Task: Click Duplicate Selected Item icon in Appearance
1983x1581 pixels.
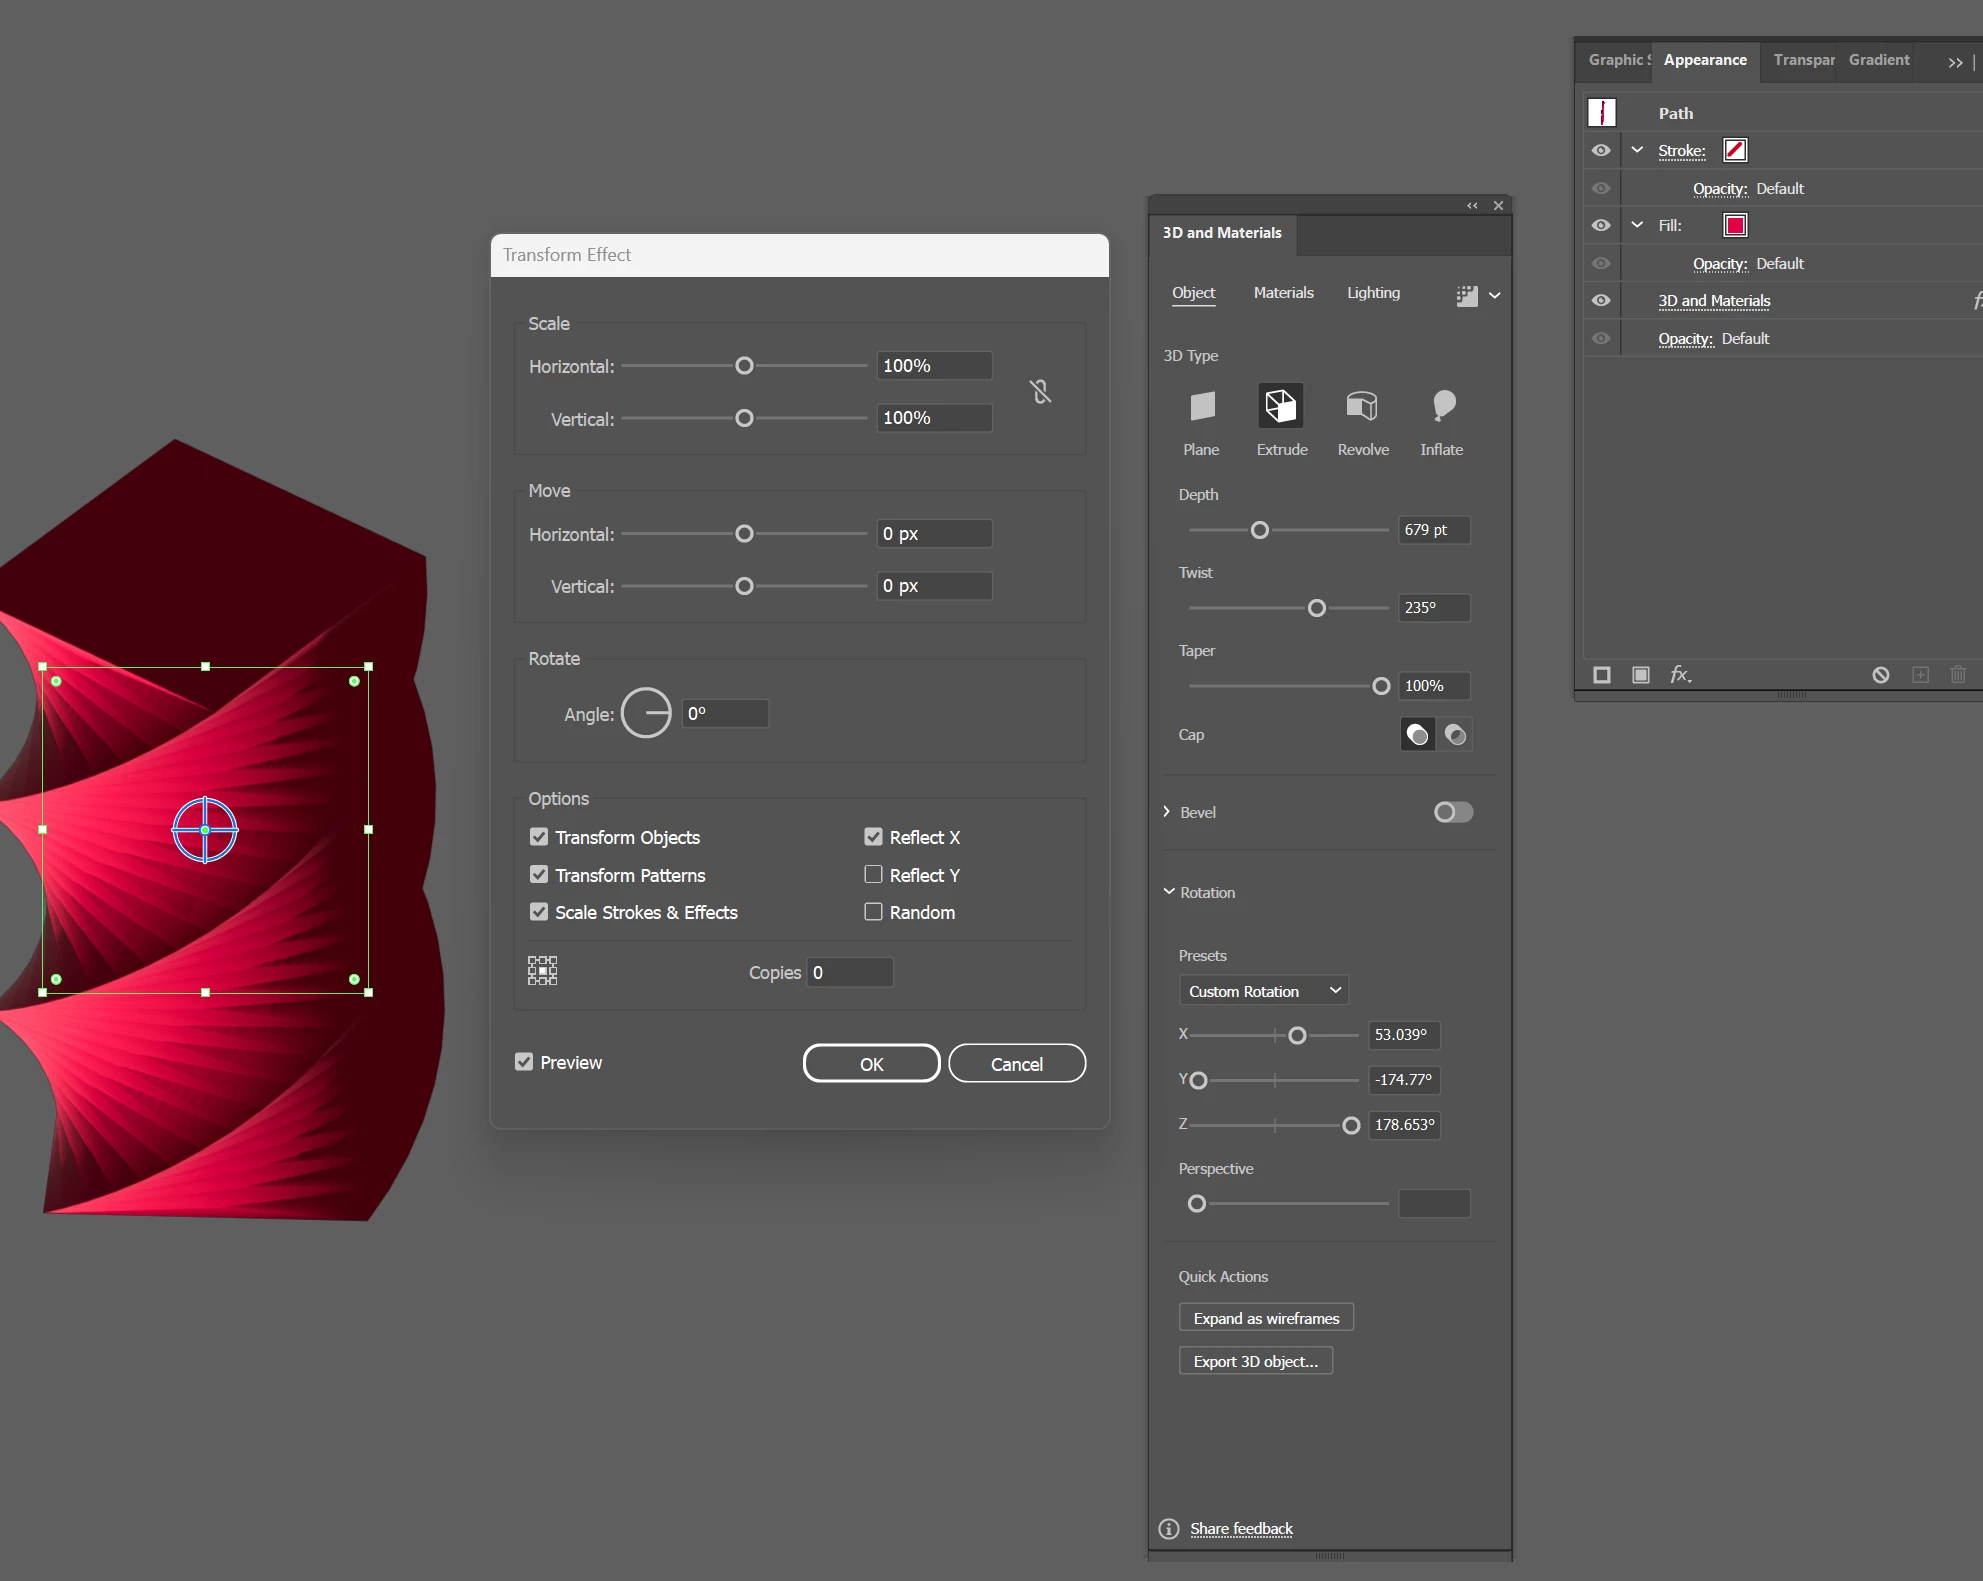Action: pos(1920,675)
